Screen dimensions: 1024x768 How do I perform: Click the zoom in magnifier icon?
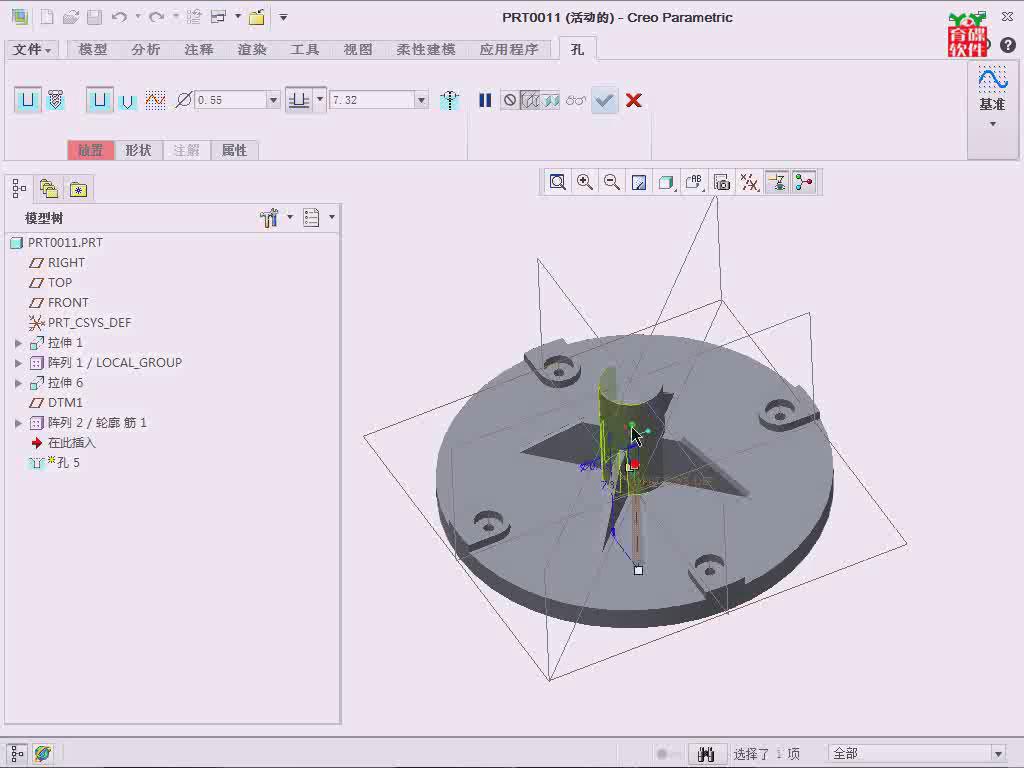click(x=585, y=182)
